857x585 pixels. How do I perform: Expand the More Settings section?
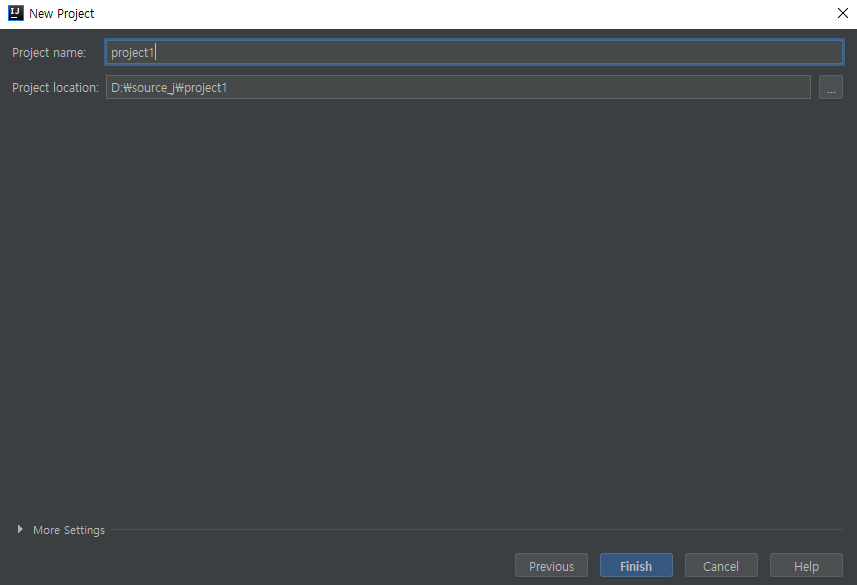(20, 529)
